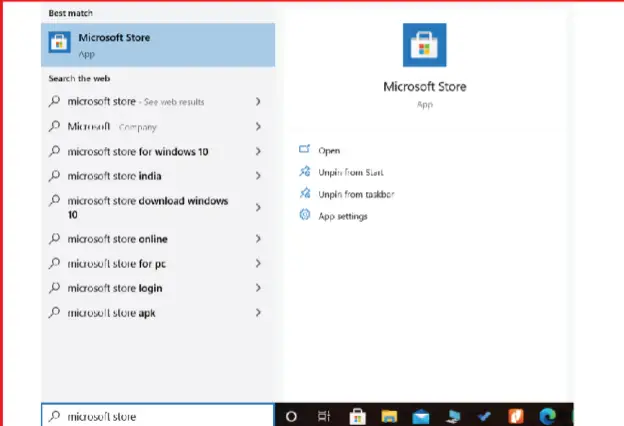Click search icon beside 'microsoft store for pc'
The height and width of the screenshot is (426, 624).
click(55, 263)
